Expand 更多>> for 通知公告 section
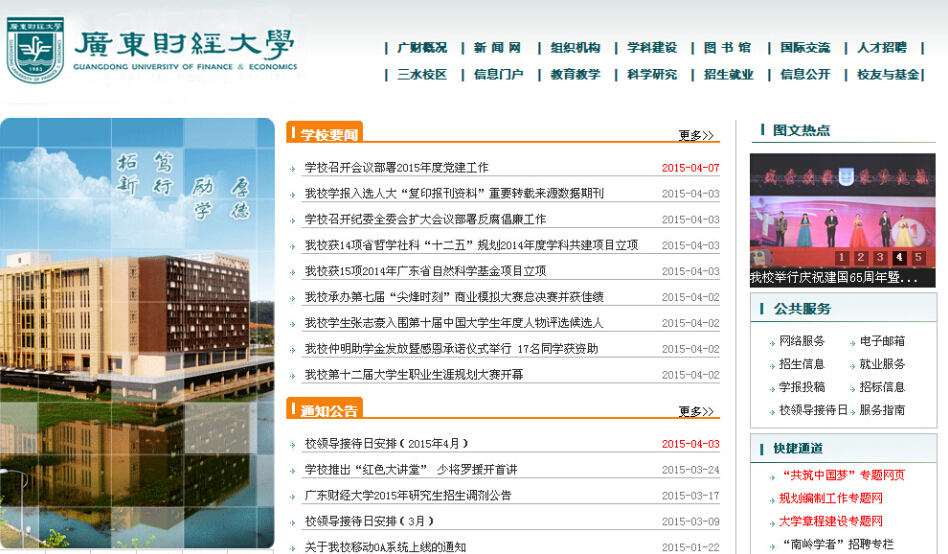 pyautogui.click(x=696, y=411)
